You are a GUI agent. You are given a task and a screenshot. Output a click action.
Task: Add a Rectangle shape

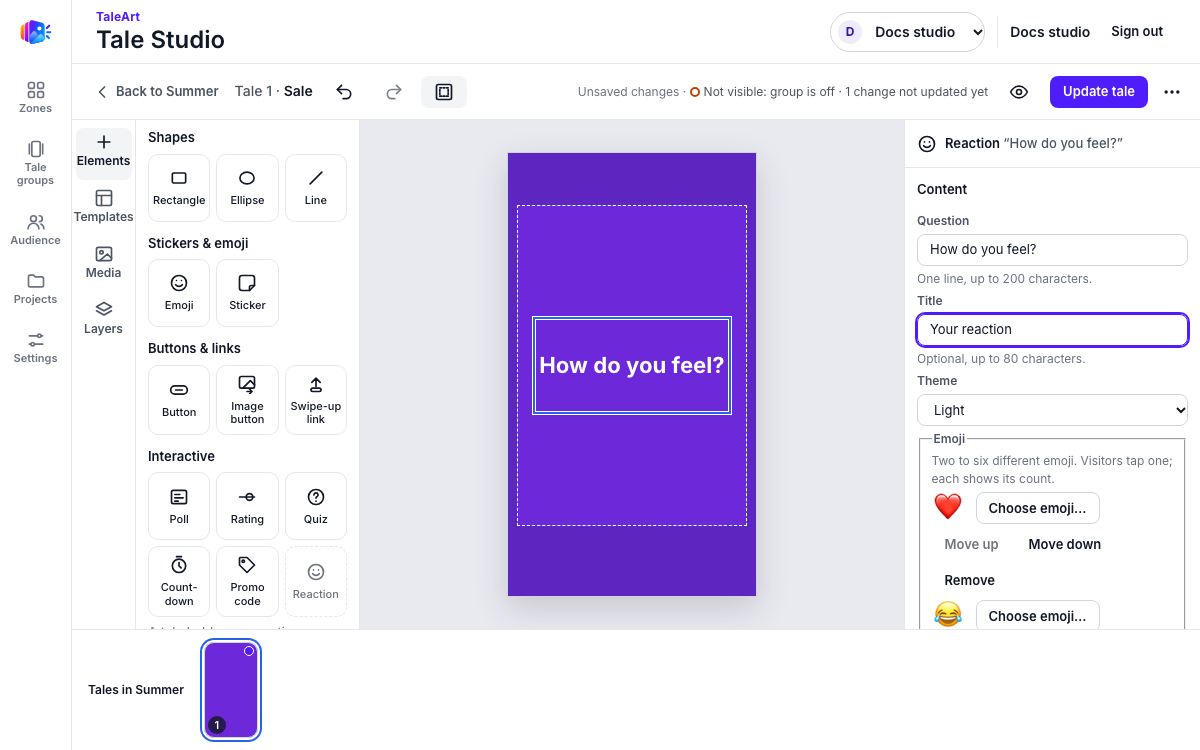179,188
